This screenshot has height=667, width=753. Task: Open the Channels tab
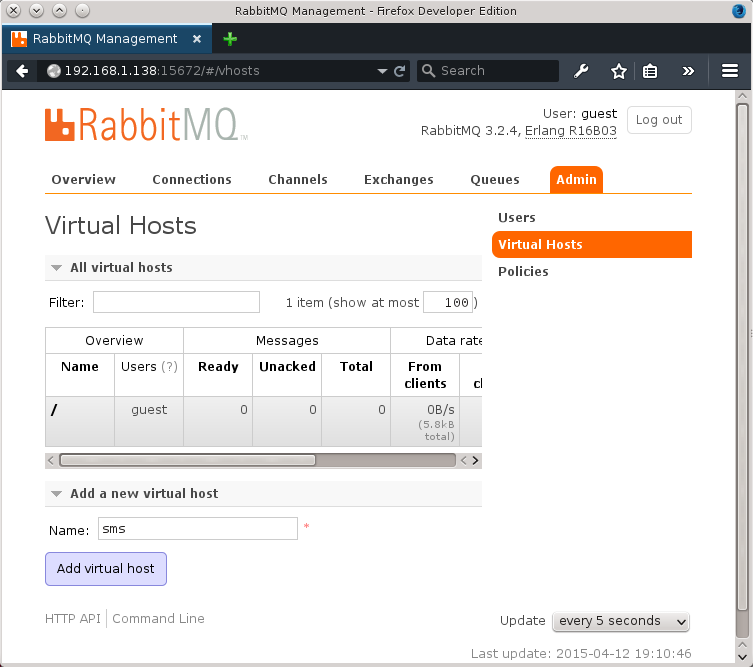point(298,180)
